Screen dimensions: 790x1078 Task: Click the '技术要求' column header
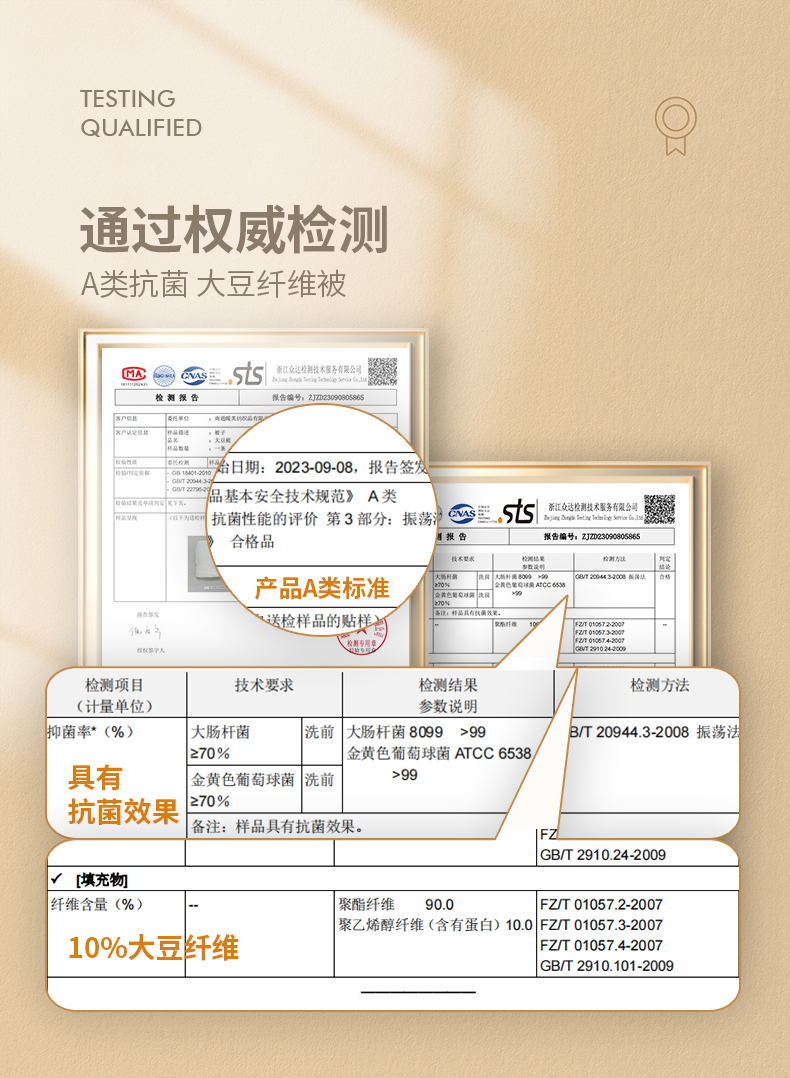pos(264,685)
